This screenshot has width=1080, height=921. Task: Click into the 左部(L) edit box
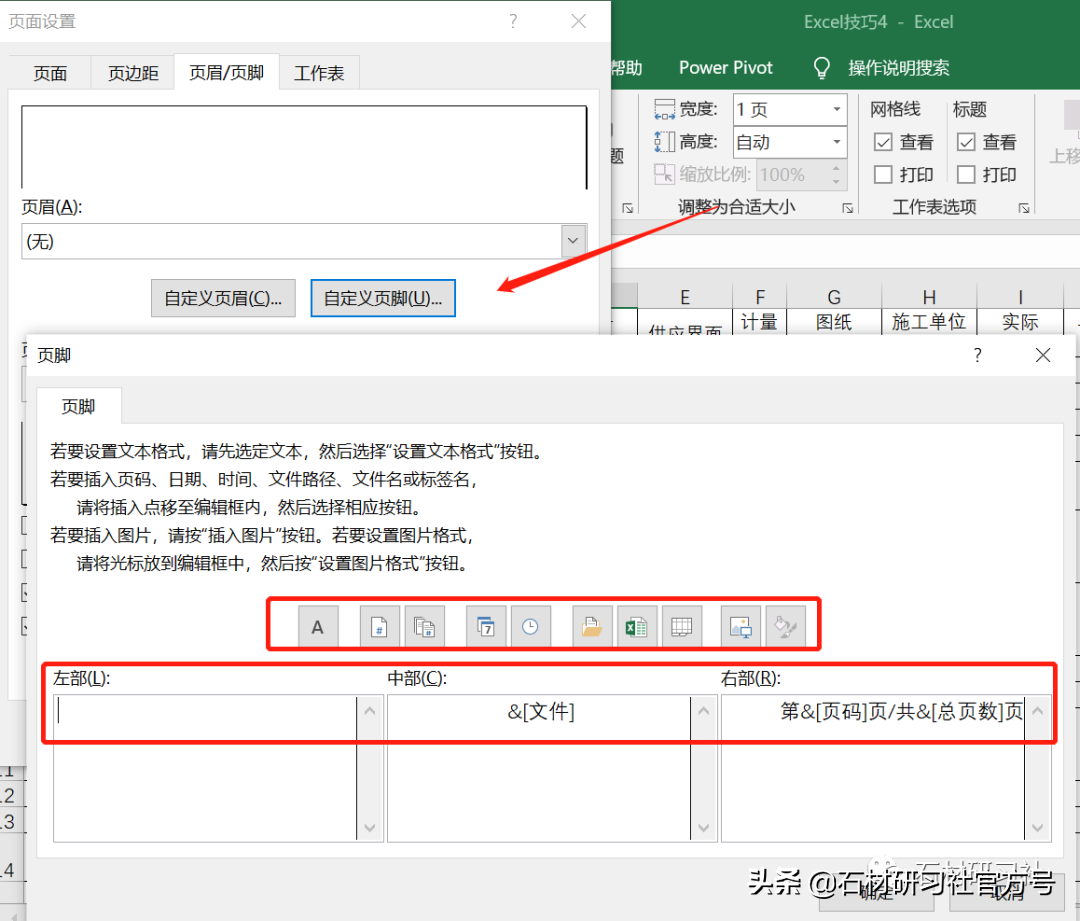click(x=205, y=768)
